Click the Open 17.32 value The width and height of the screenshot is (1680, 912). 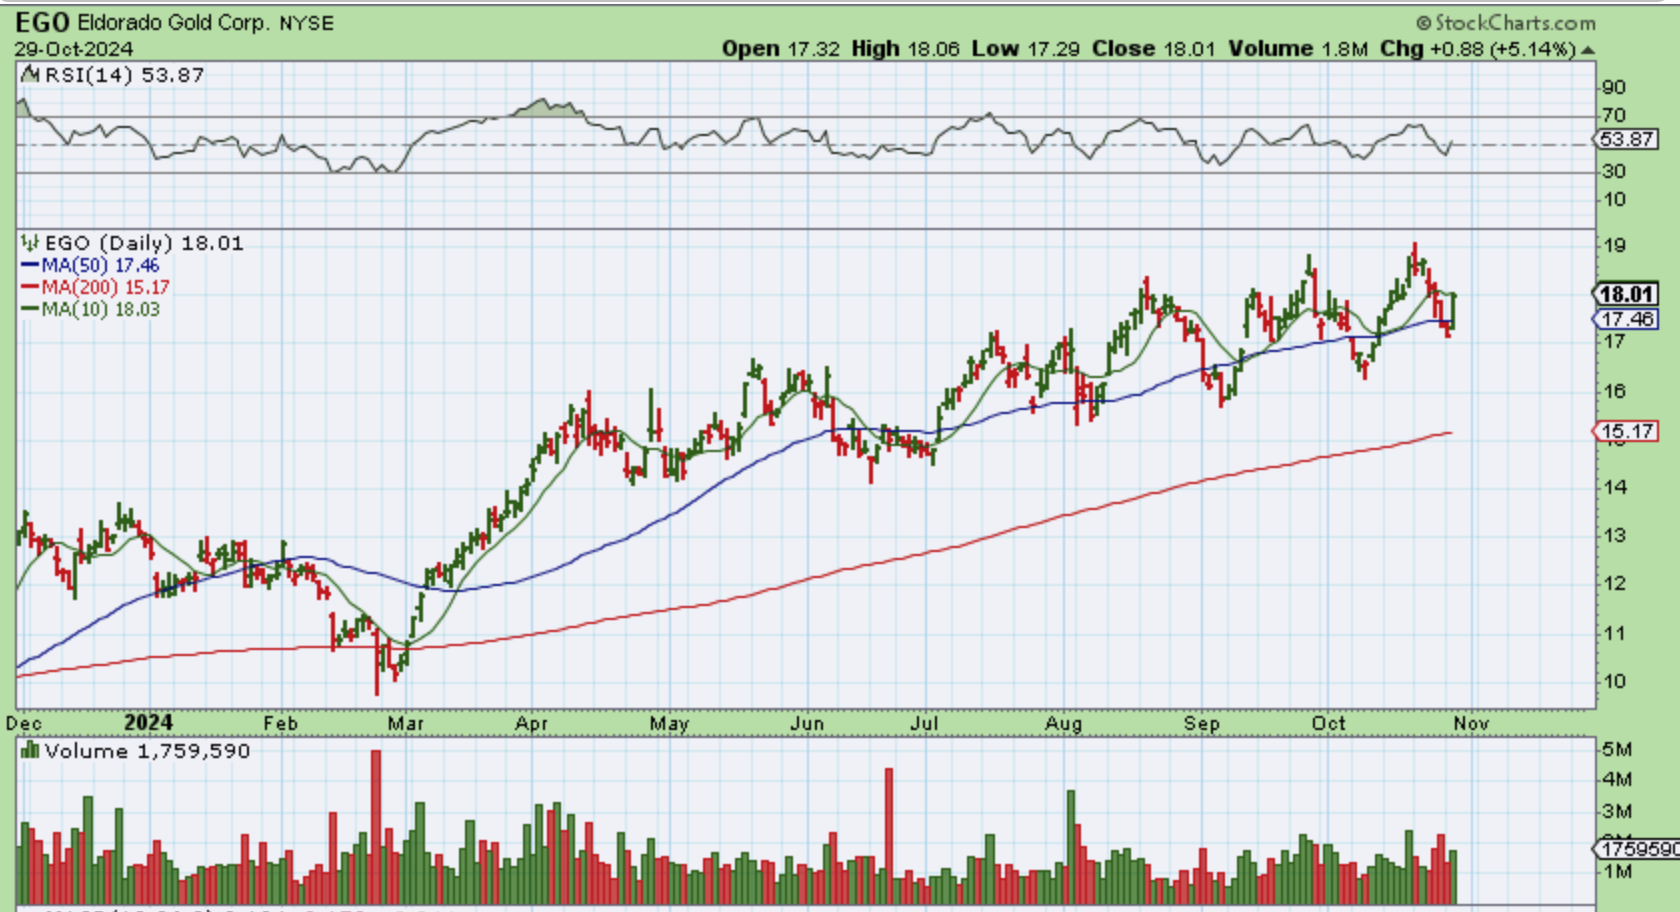[x=781, y=49]
